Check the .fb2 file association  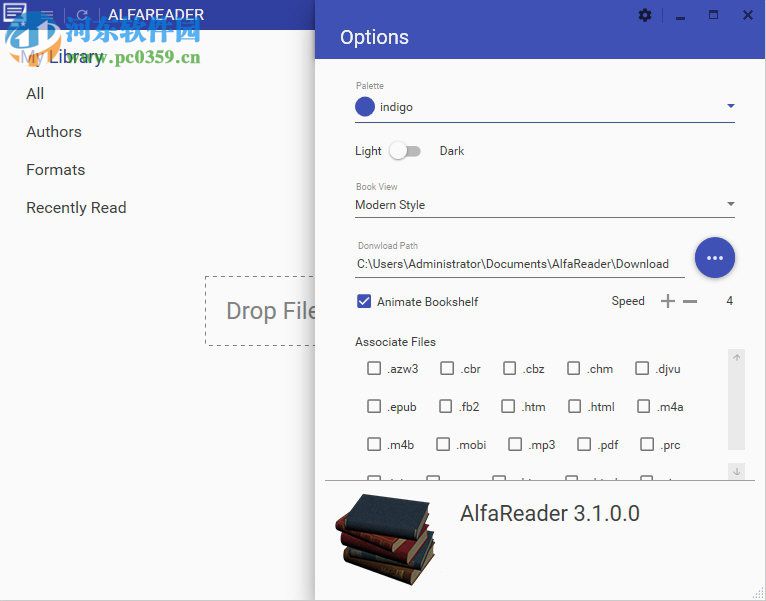(446, 406)
